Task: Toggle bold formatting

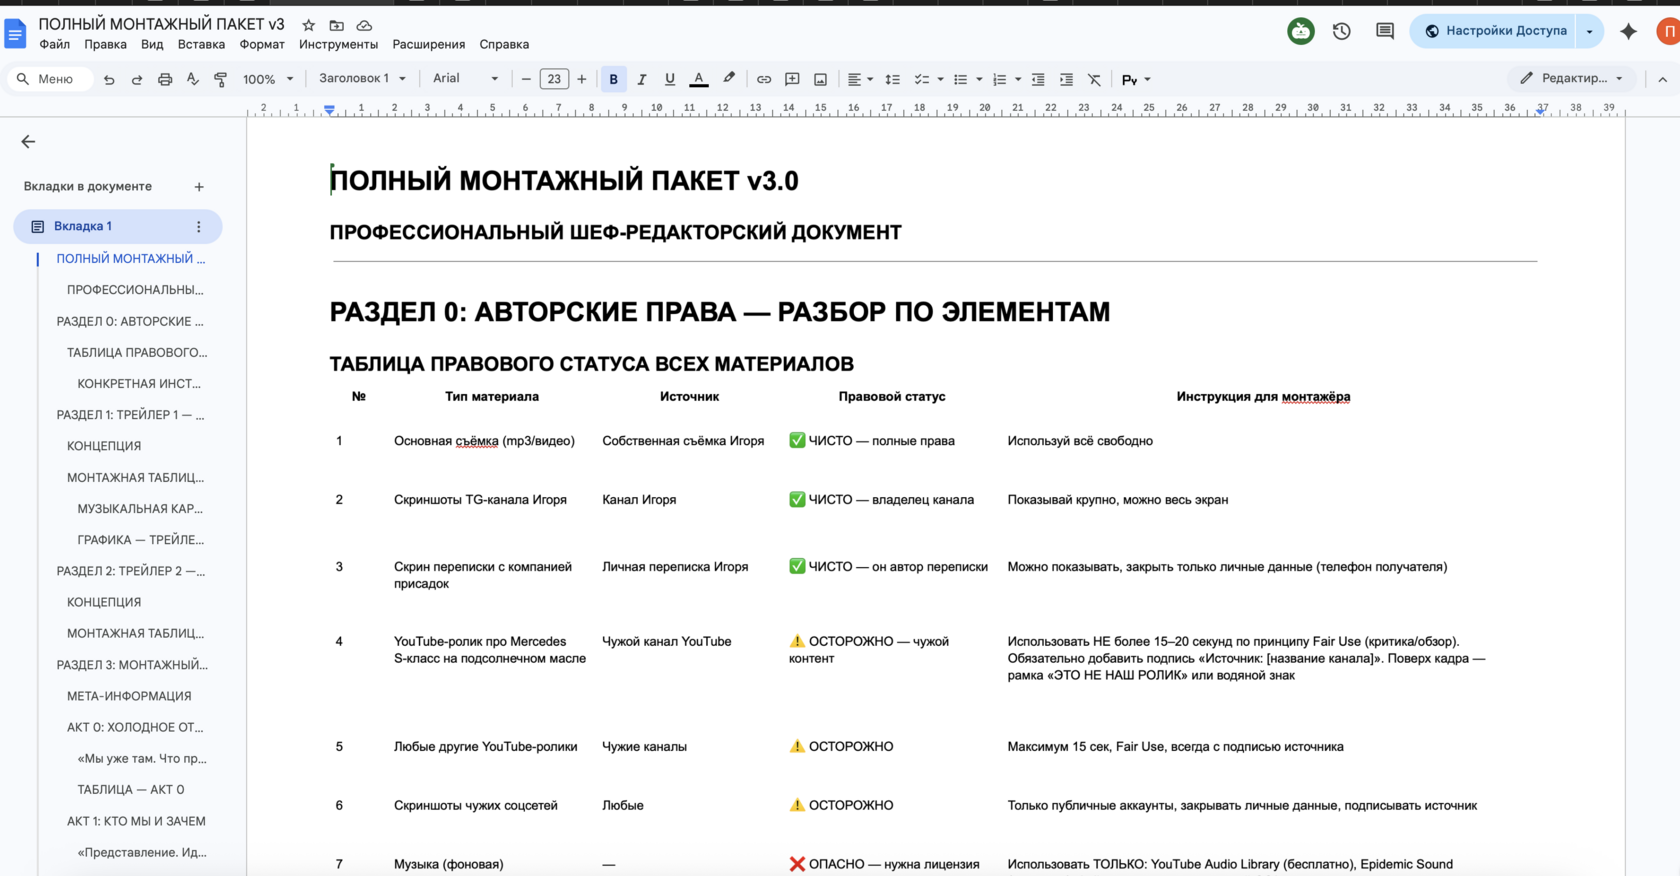Action: pyautogui.click(x=614, y=79)
